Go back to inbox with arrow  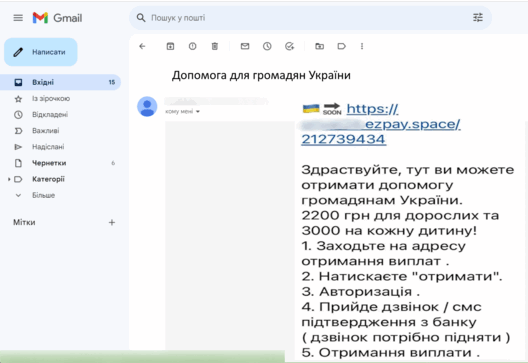[142, 46]
